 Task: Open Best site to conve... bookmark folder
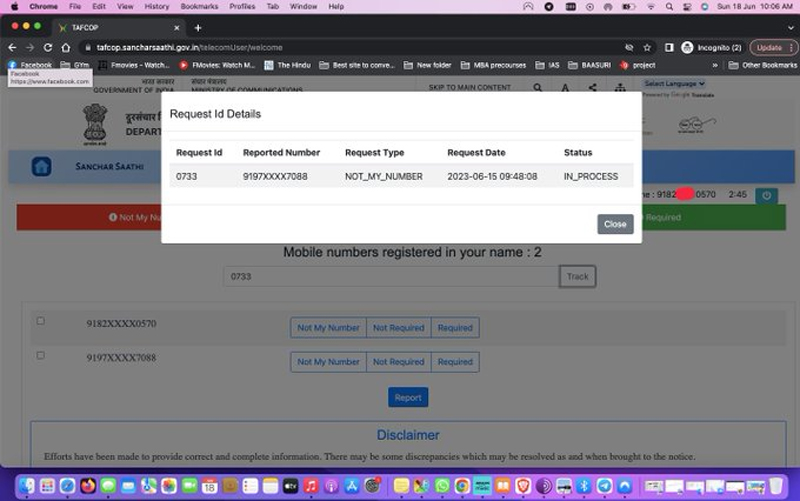tap(357, 65)
